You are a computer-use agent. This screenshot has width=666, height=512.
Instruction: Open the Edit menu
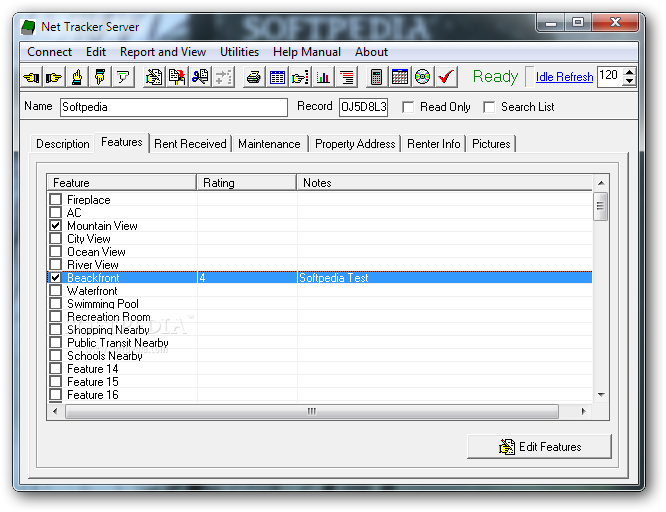coord(96,52)
